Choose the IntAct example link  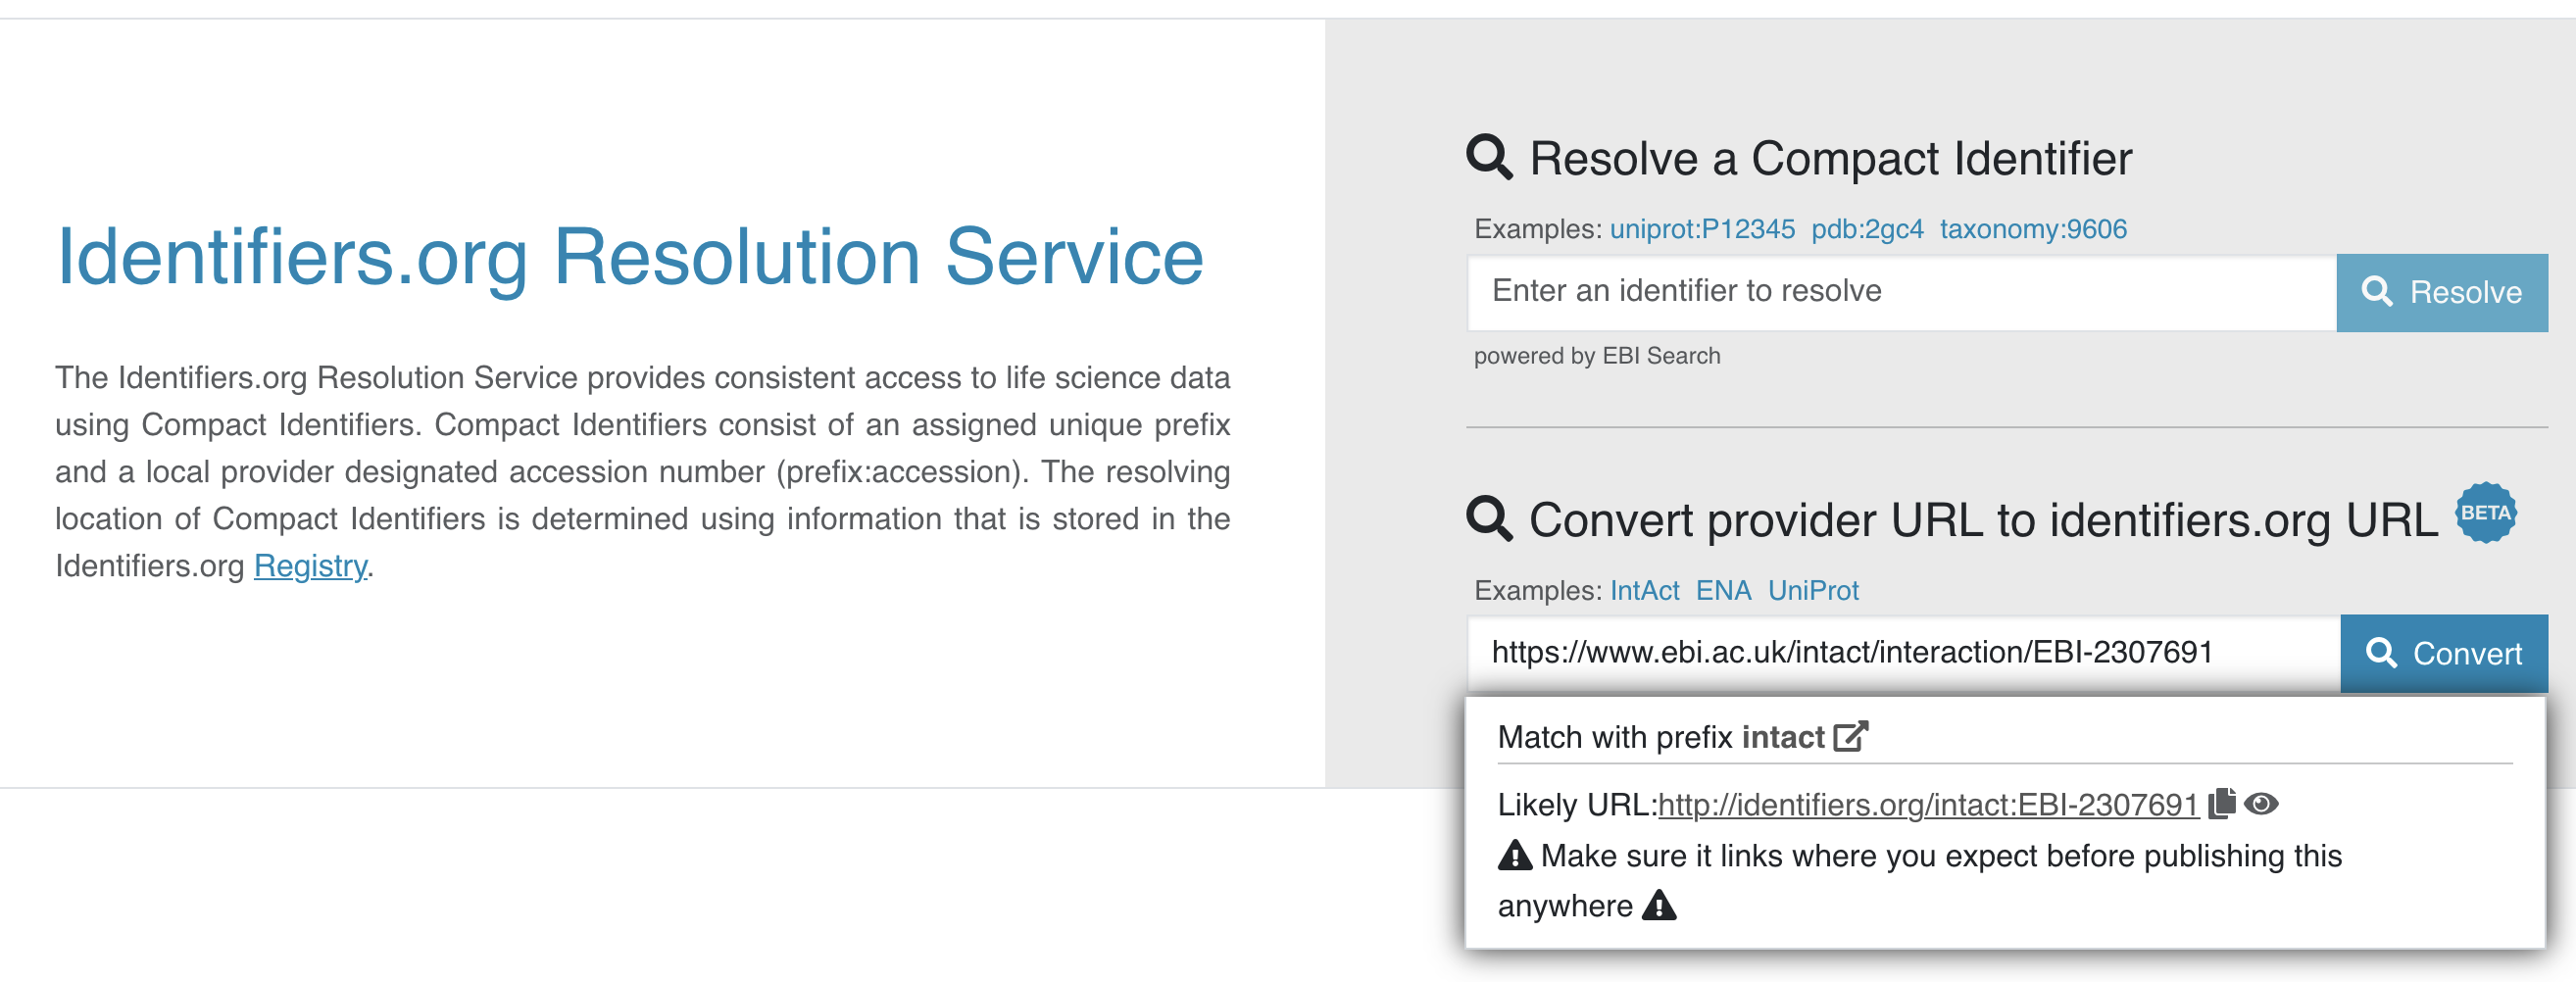click(x=1644, y=590)
